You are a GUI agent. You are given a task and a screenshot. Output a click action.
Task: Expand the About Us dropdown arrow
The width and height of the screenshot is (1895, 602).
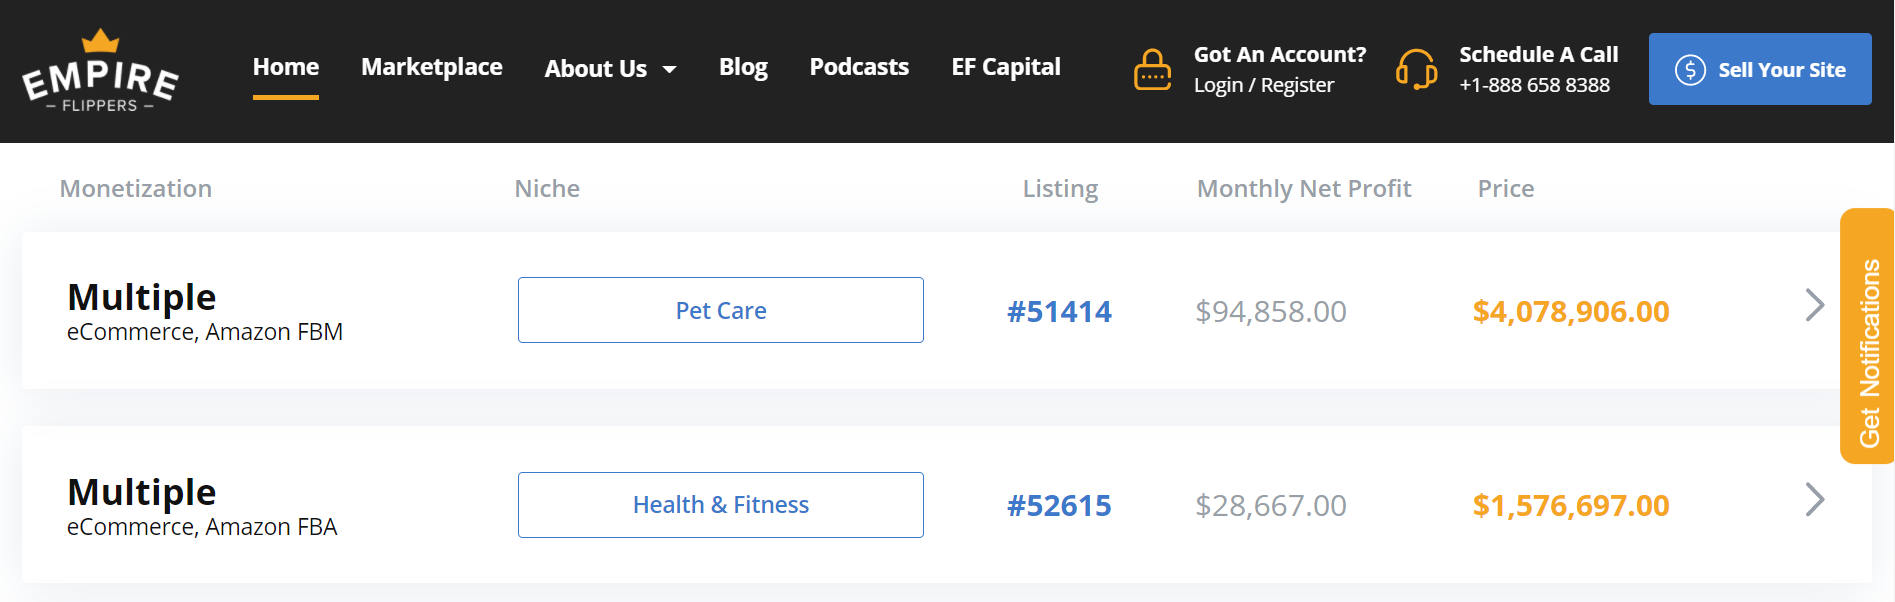coord(670,69)
